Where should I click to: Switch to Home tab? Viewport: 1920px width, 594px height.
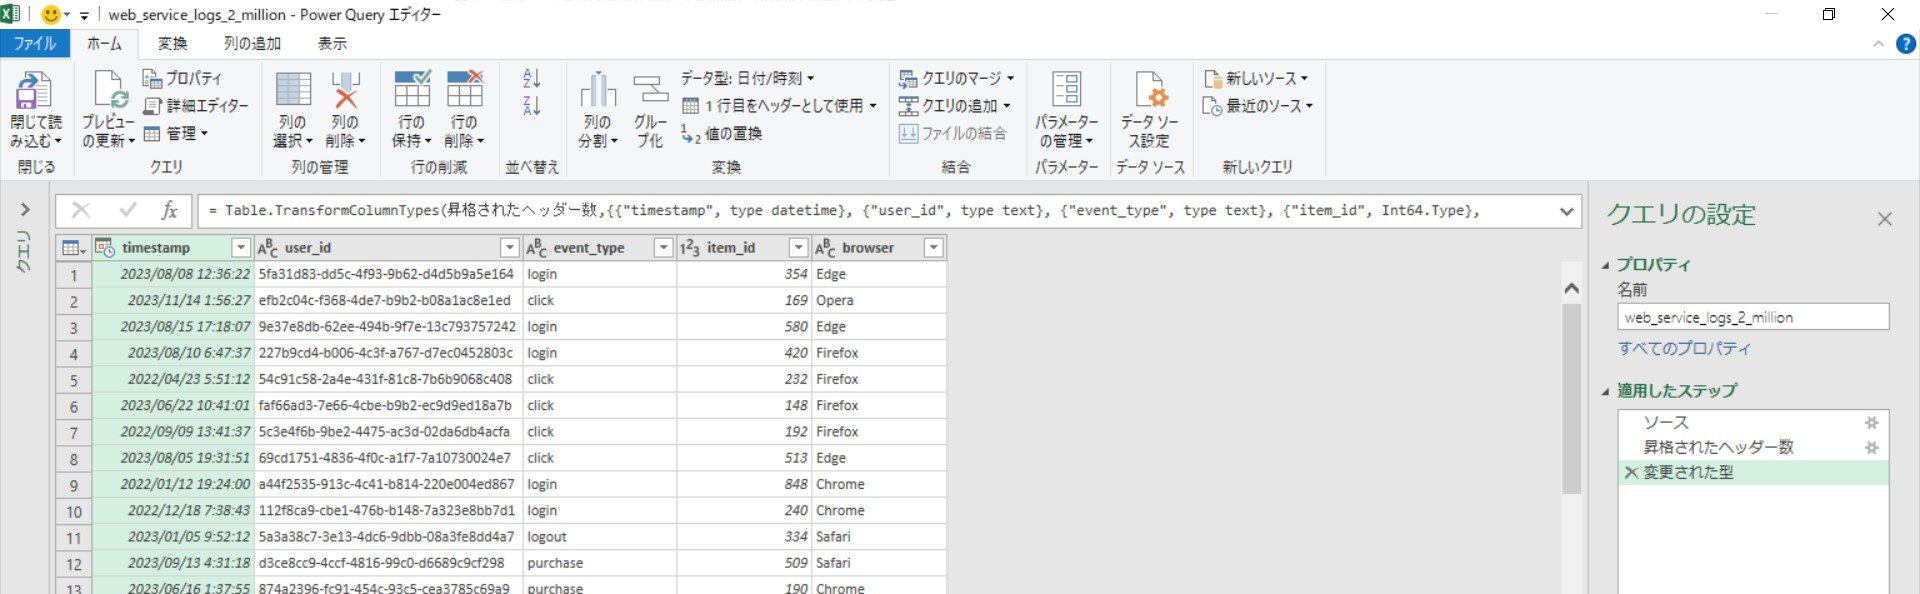(x=104, y=43)
